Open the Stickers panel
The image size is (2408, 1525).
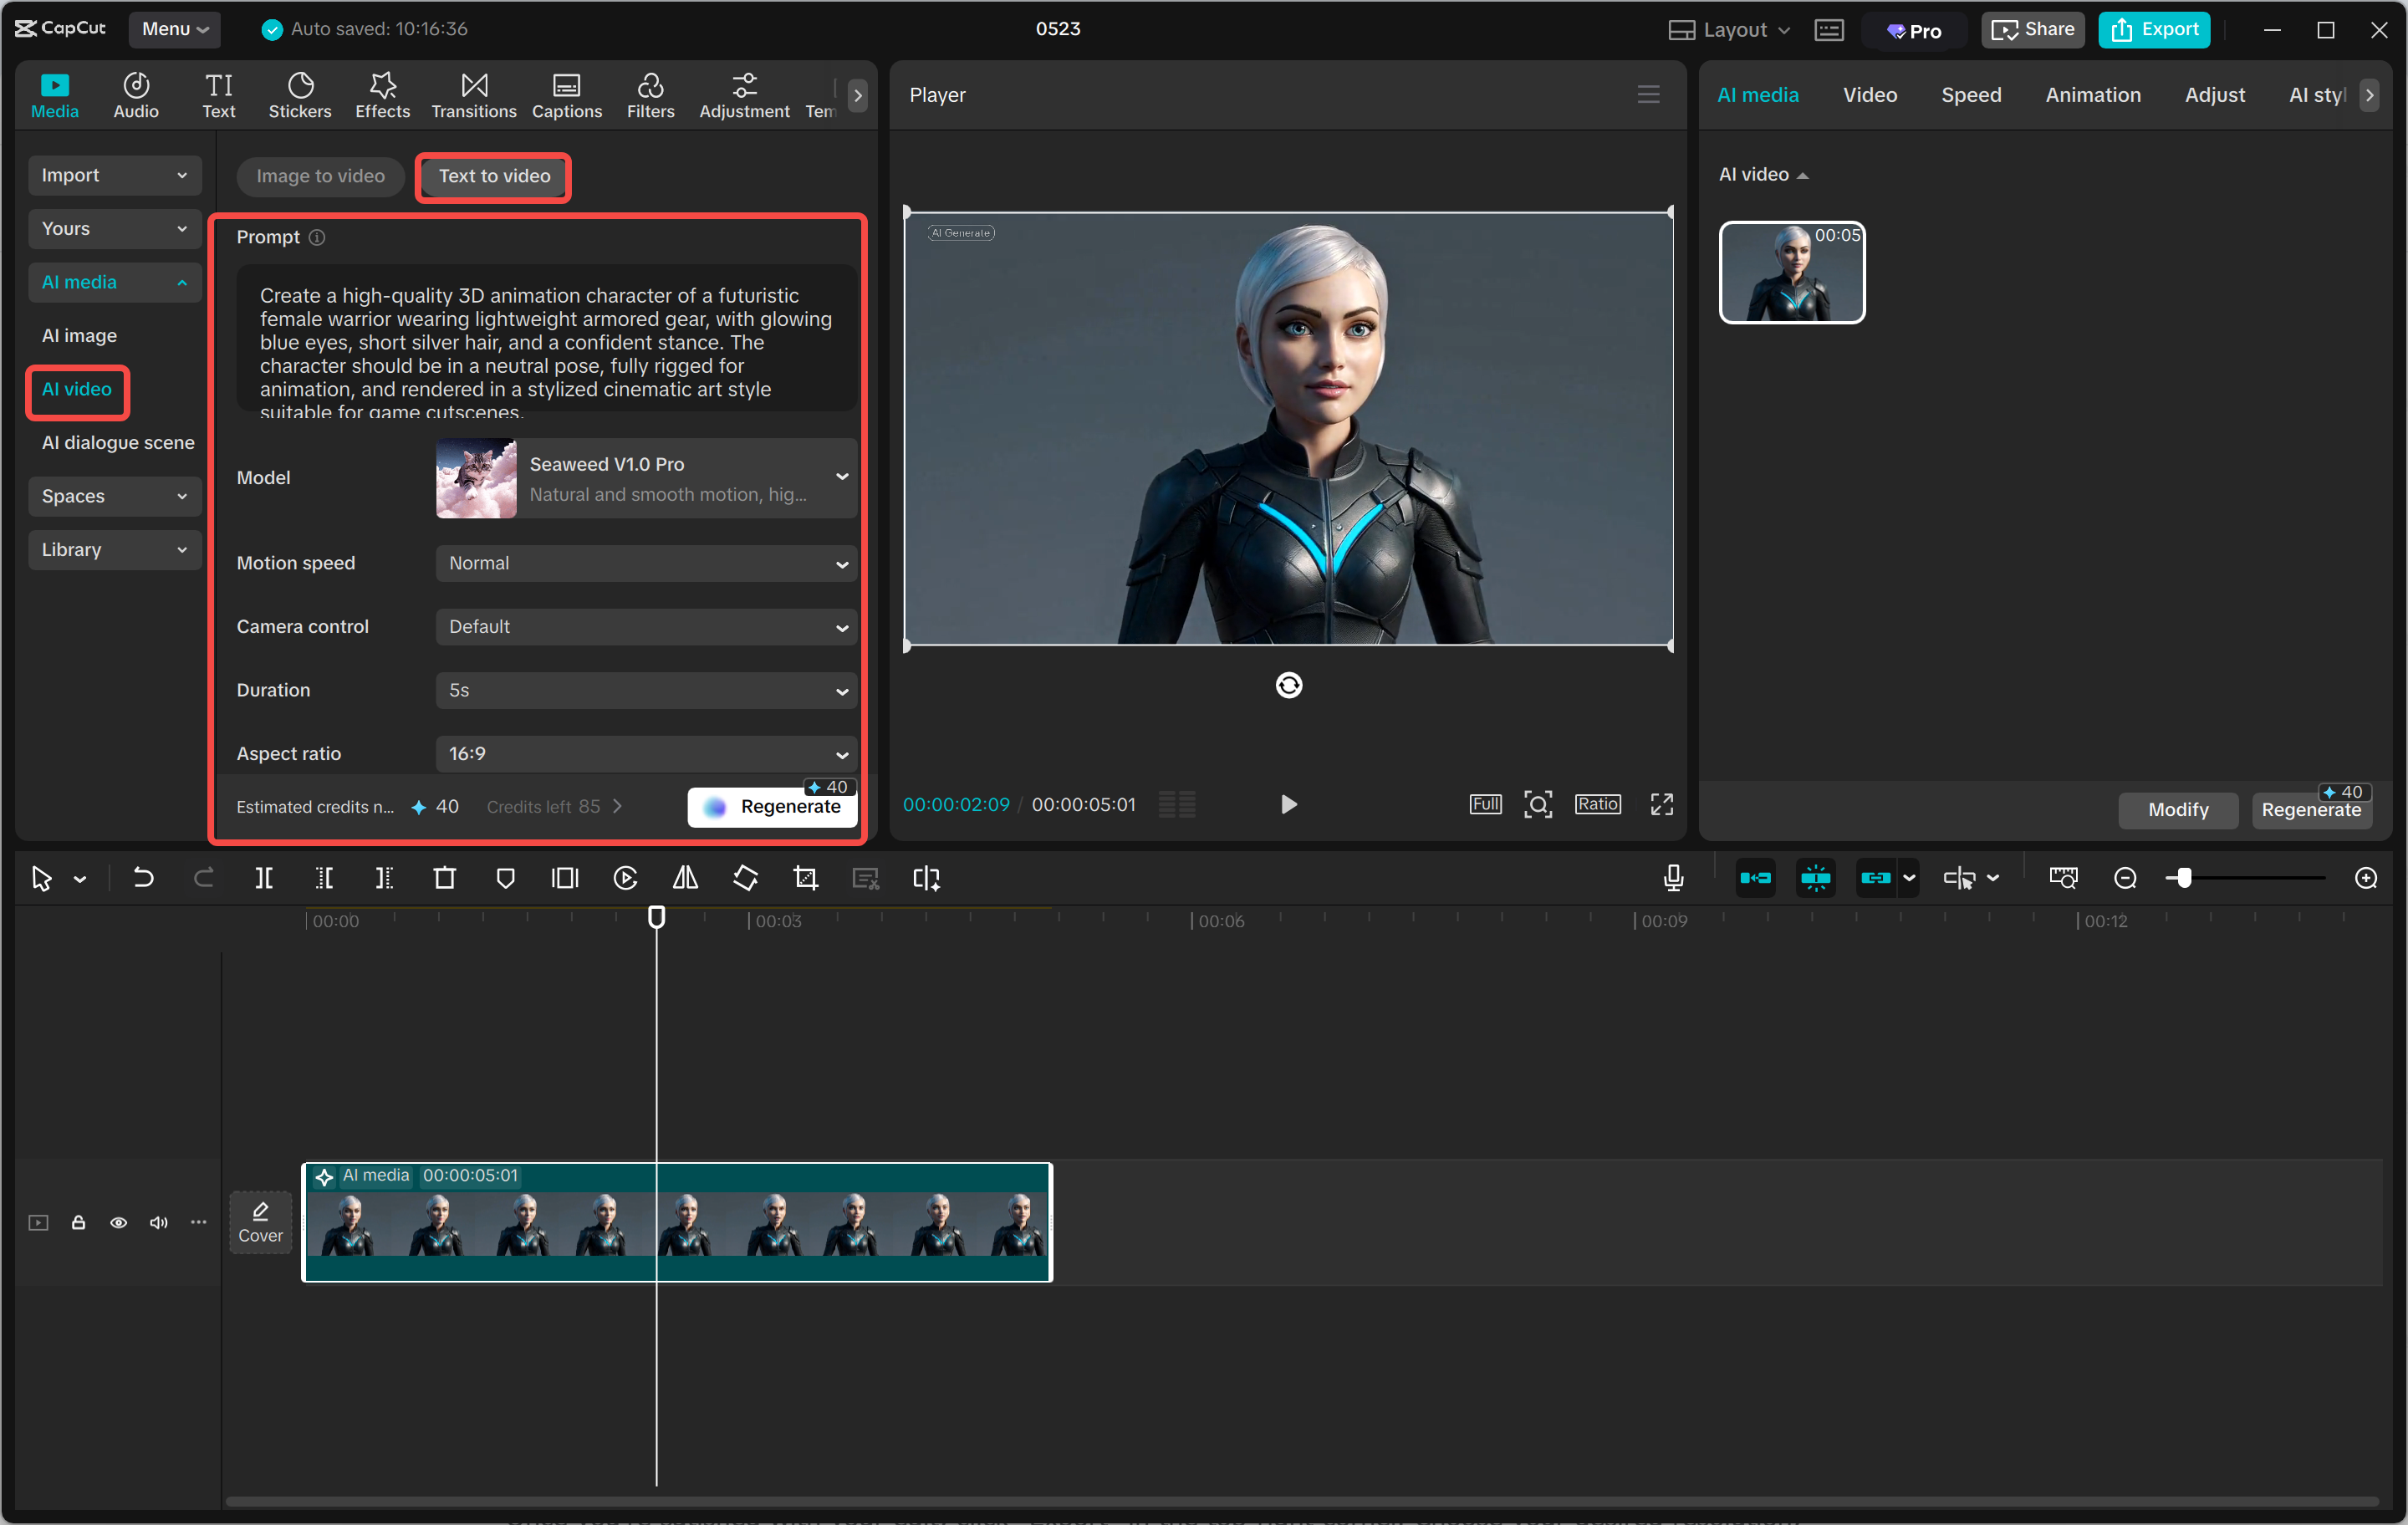click(x=299, y=94)
